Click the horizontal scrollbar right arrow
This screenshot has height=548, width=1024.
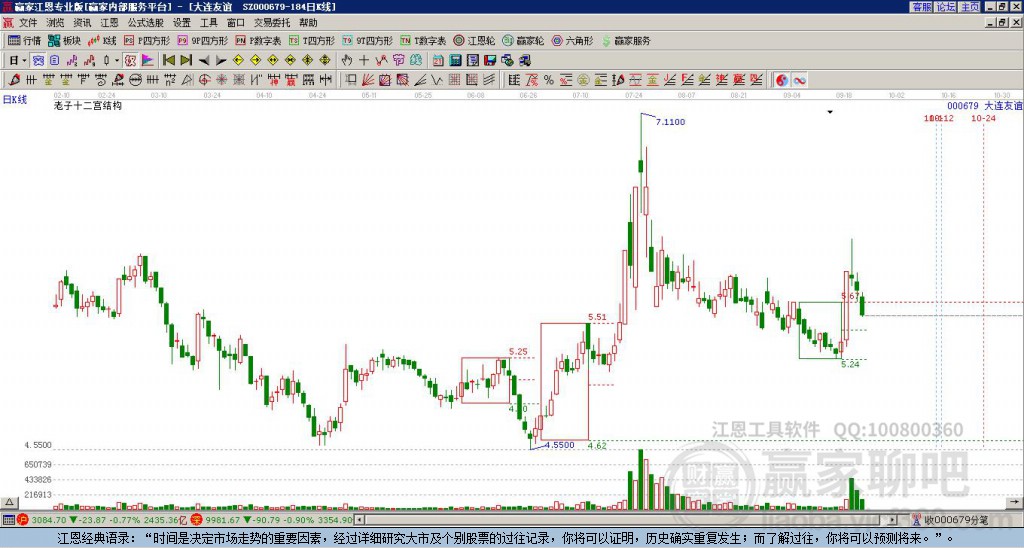pos(893,520)
